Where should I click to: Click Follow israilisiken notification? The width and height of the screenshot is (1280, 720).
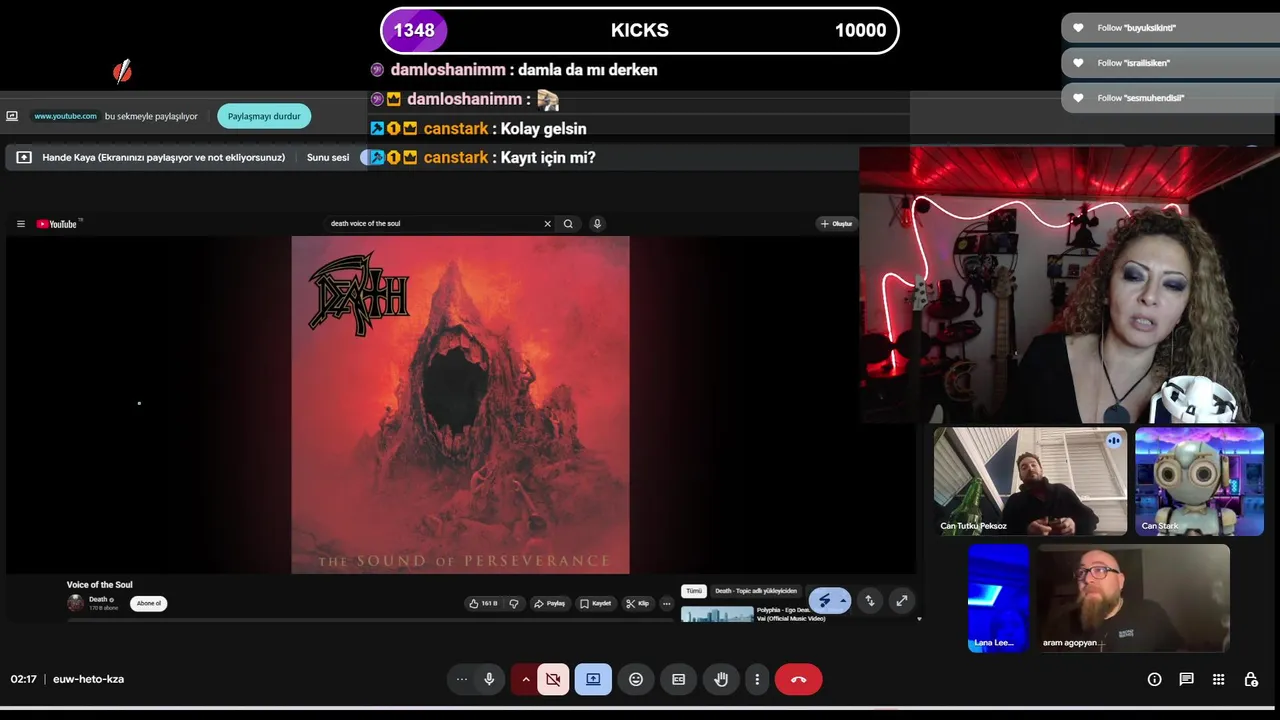[1170, 63]
